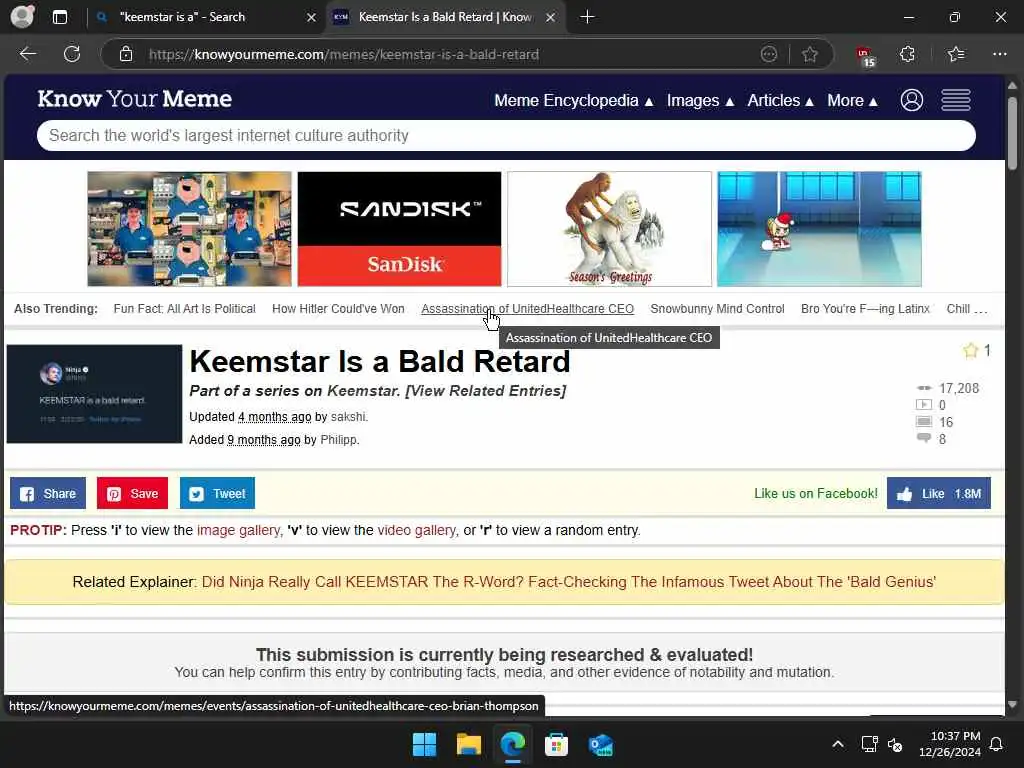The image size is (1024, 768).
Task: Close the "keemstar is a" Search tab
Action: coord(312,17)
